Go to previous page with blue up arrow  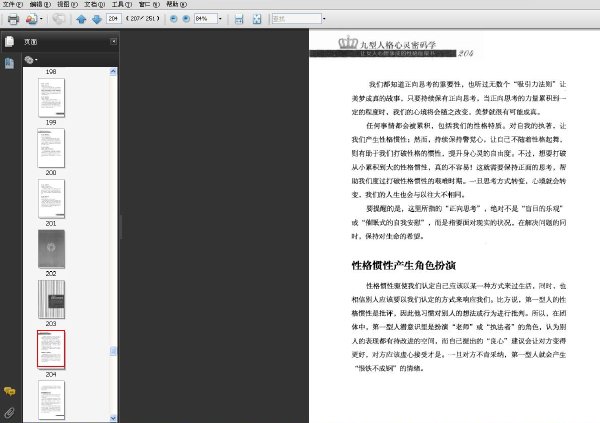pos(81,19)
